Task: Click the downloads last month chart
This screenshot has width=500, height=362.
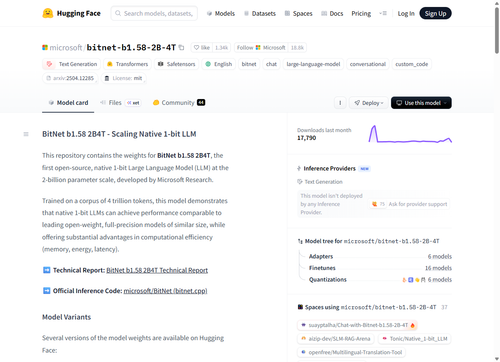Action: 410,134
